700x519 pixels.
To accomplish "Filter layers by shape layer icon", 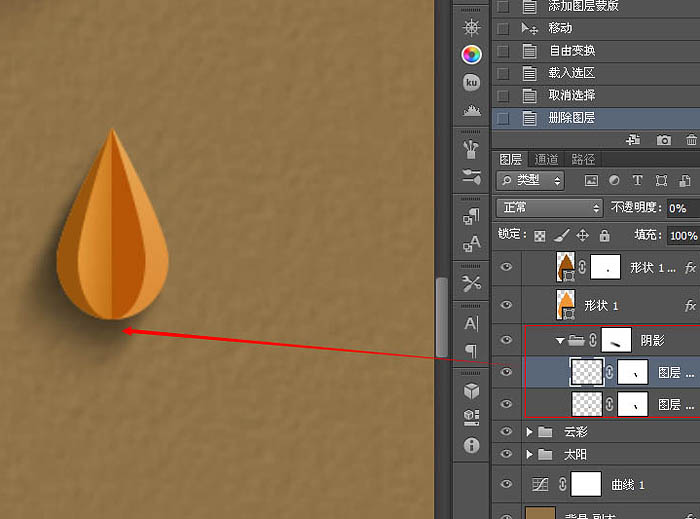I will point(661,180).
